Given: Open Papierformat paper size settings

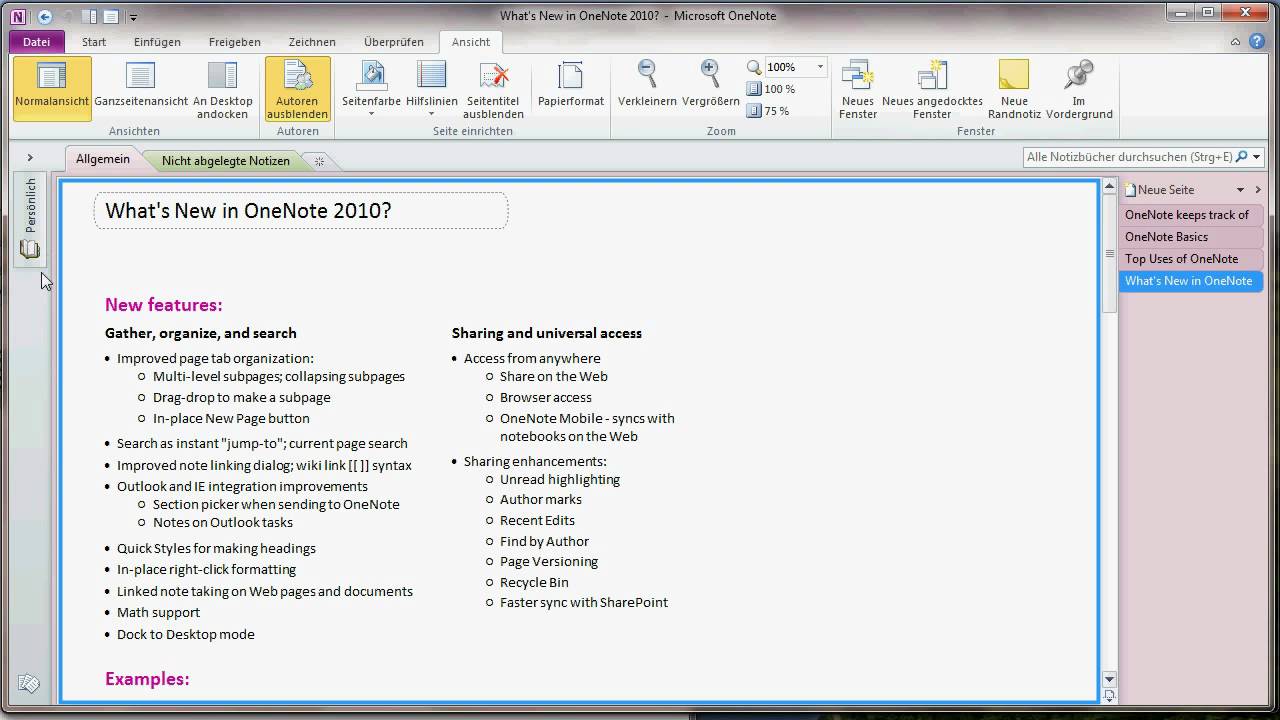Looking at the screenshot, I should click(570, 86).
